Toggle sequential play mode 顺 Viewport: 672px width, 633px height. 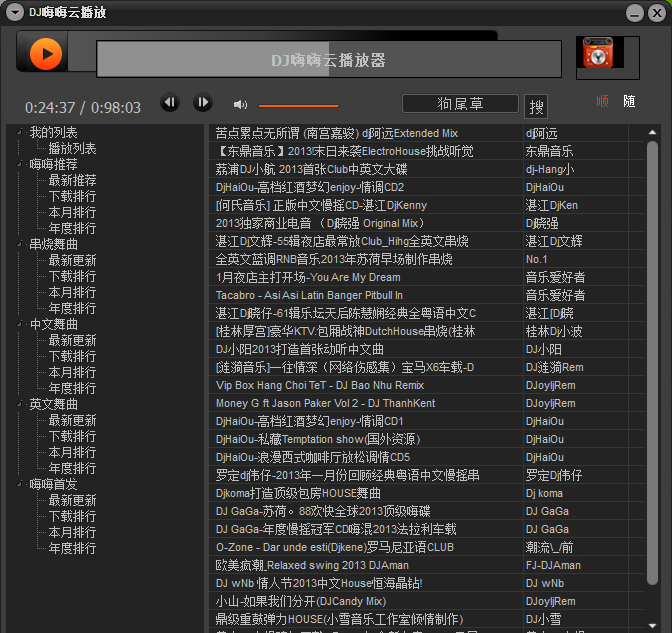tap(602, 102)
